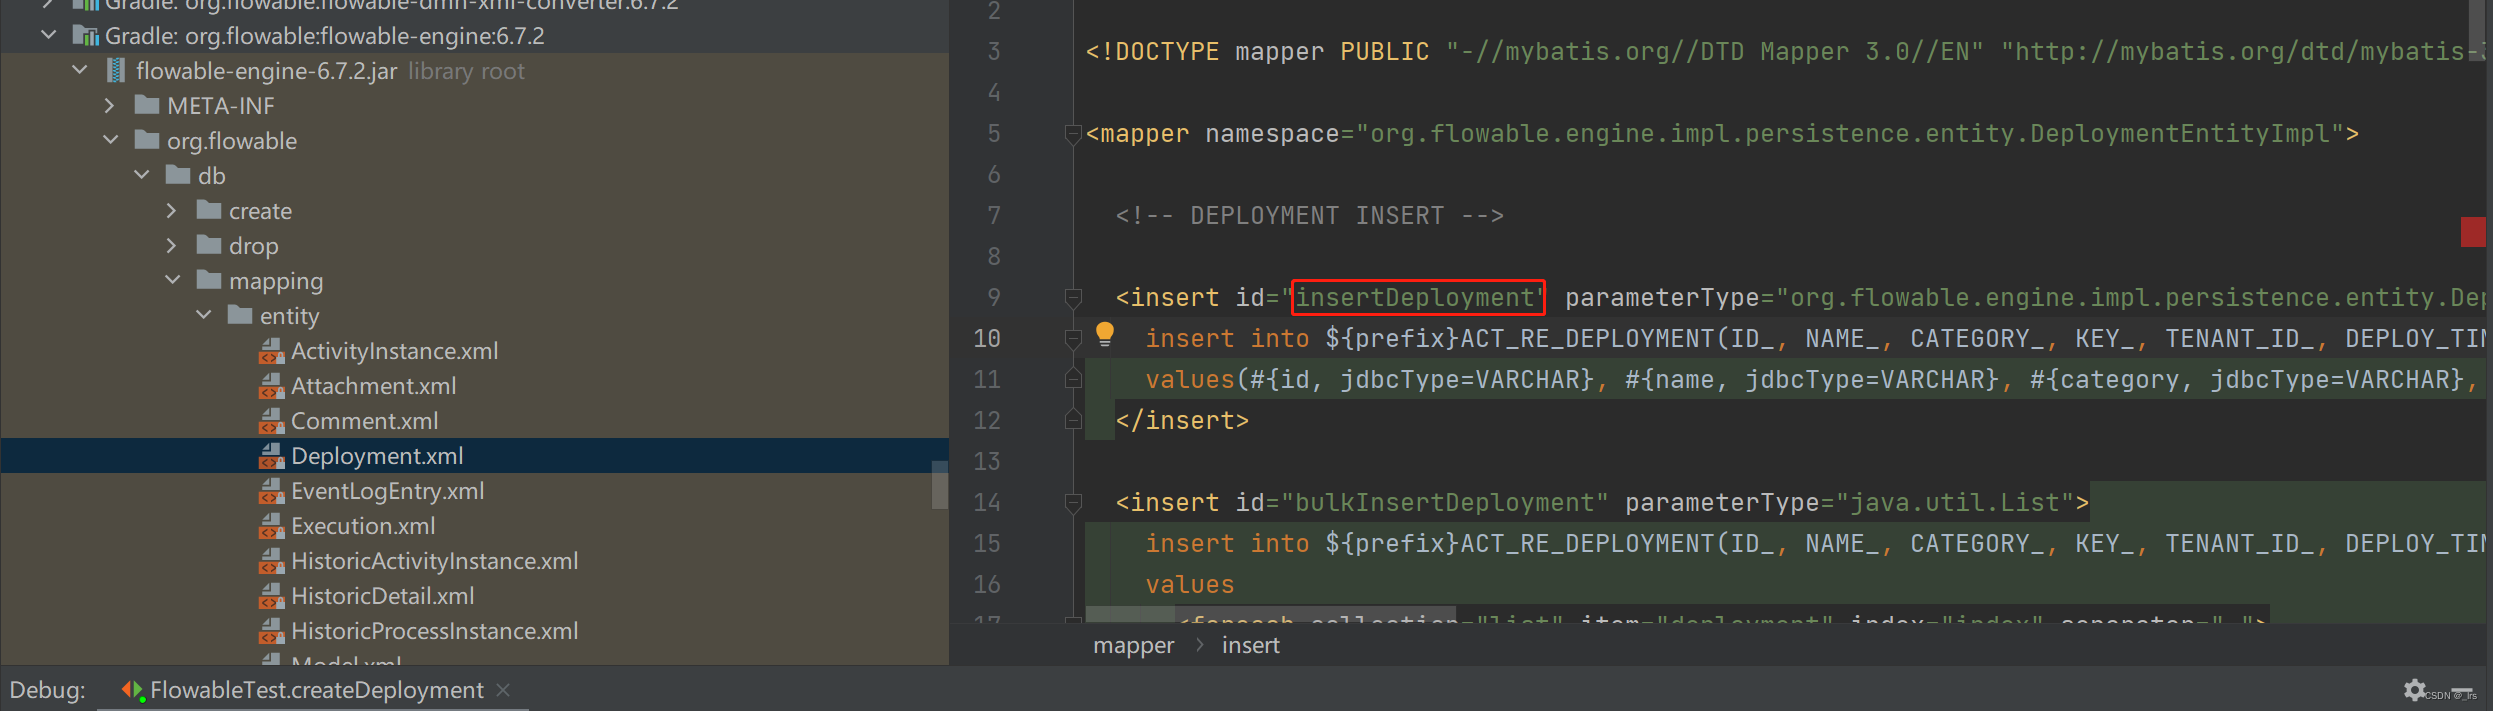The height and width of the screenshot is (711, 2493).
Task: Select HistoricDetail.xml in the tree
Action: pyautogui.click(x=383, y=596)
